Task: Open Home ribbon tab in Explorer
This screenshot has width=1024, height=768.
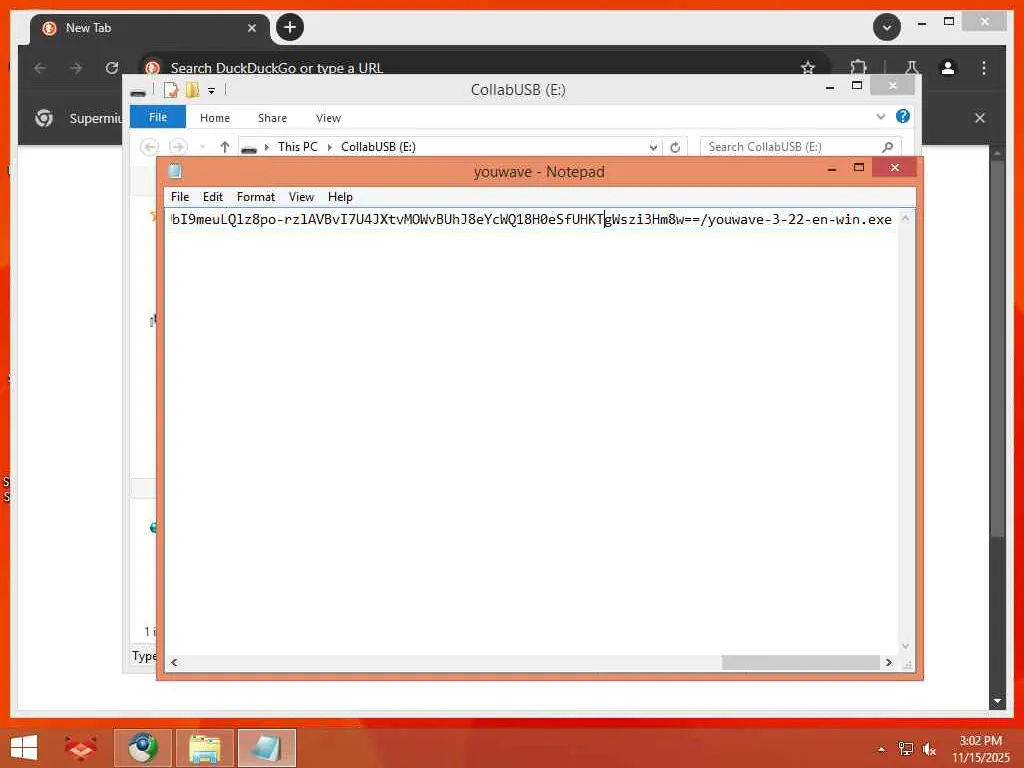Action: (215, 118)
